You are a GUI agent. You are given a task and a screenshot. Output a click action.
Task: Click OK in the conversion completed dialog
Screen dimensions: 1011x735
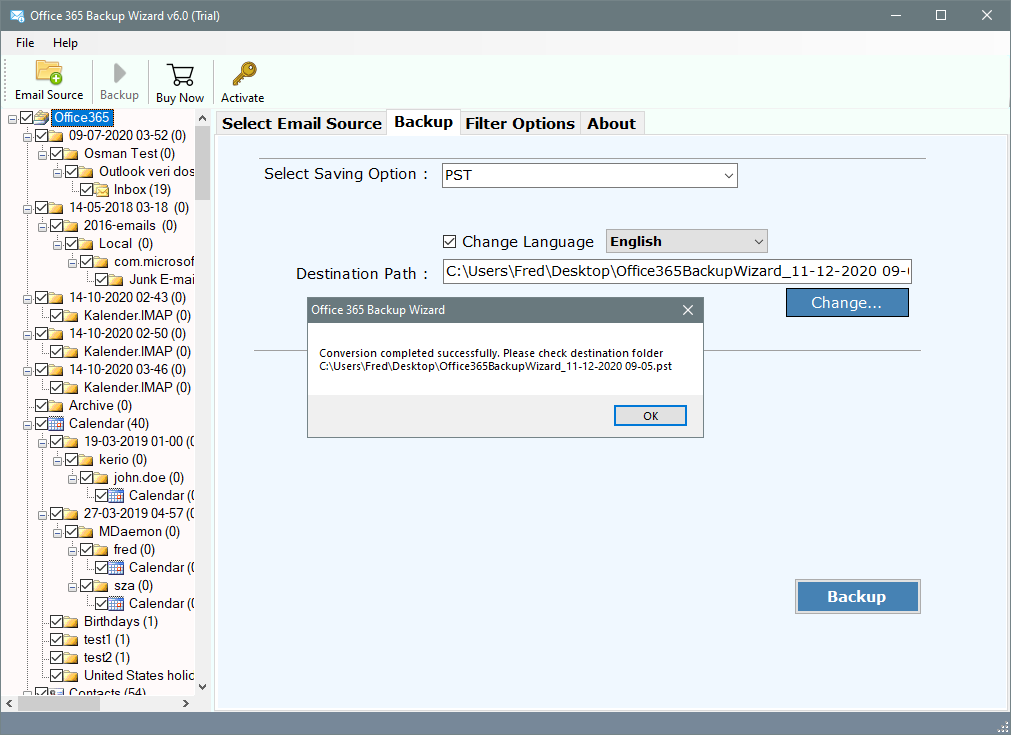[x=650, y=416]
